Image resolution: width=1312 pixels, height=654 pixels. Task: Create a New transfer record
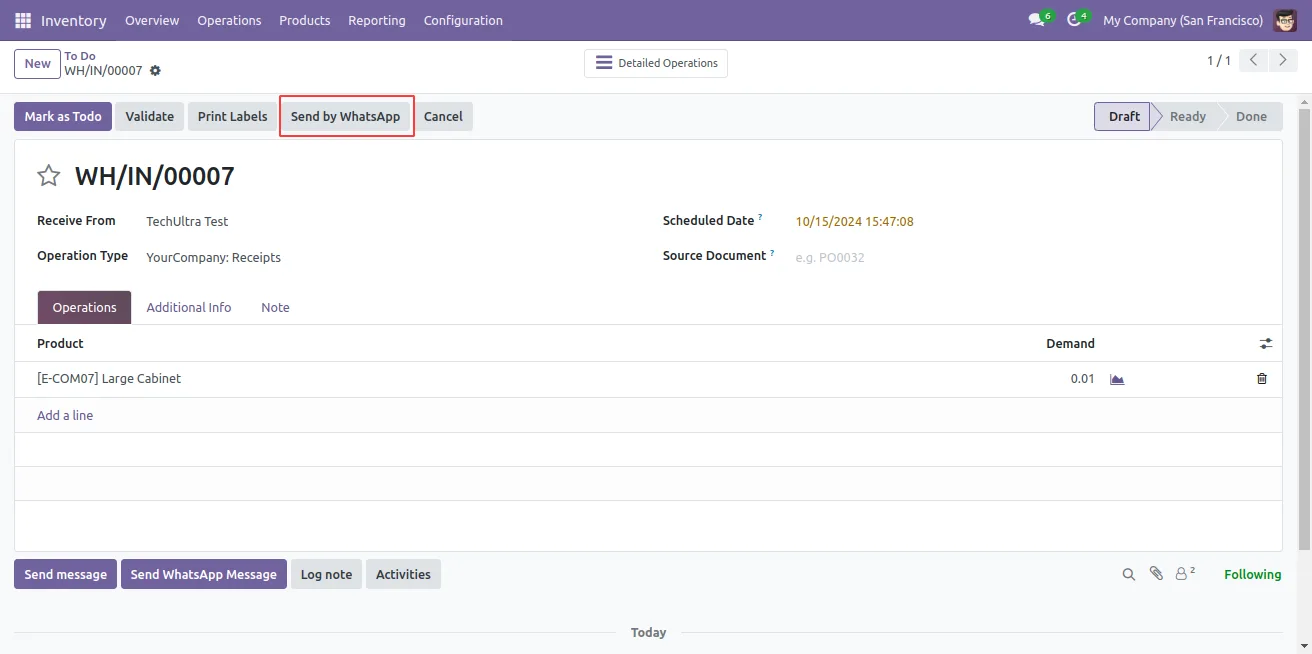[37, 63]
